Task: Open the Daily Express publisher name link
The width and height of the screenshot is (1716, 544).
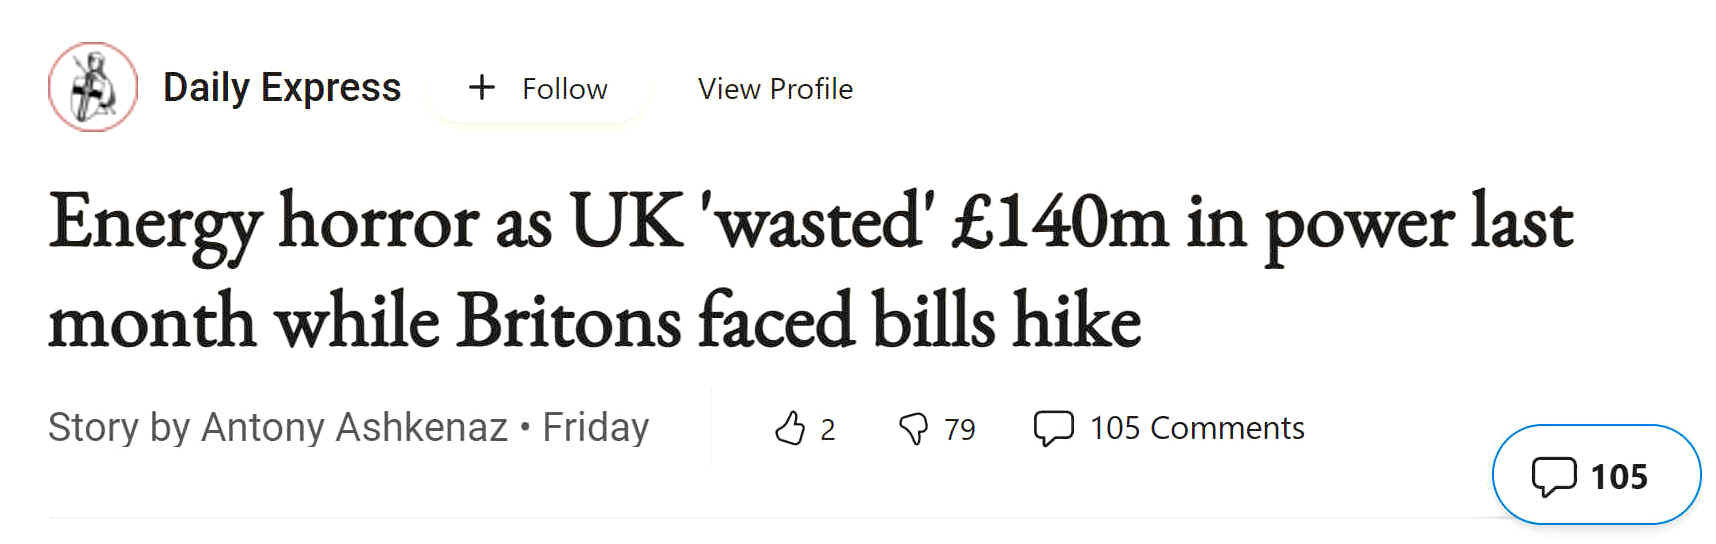Action: [281, 88]
